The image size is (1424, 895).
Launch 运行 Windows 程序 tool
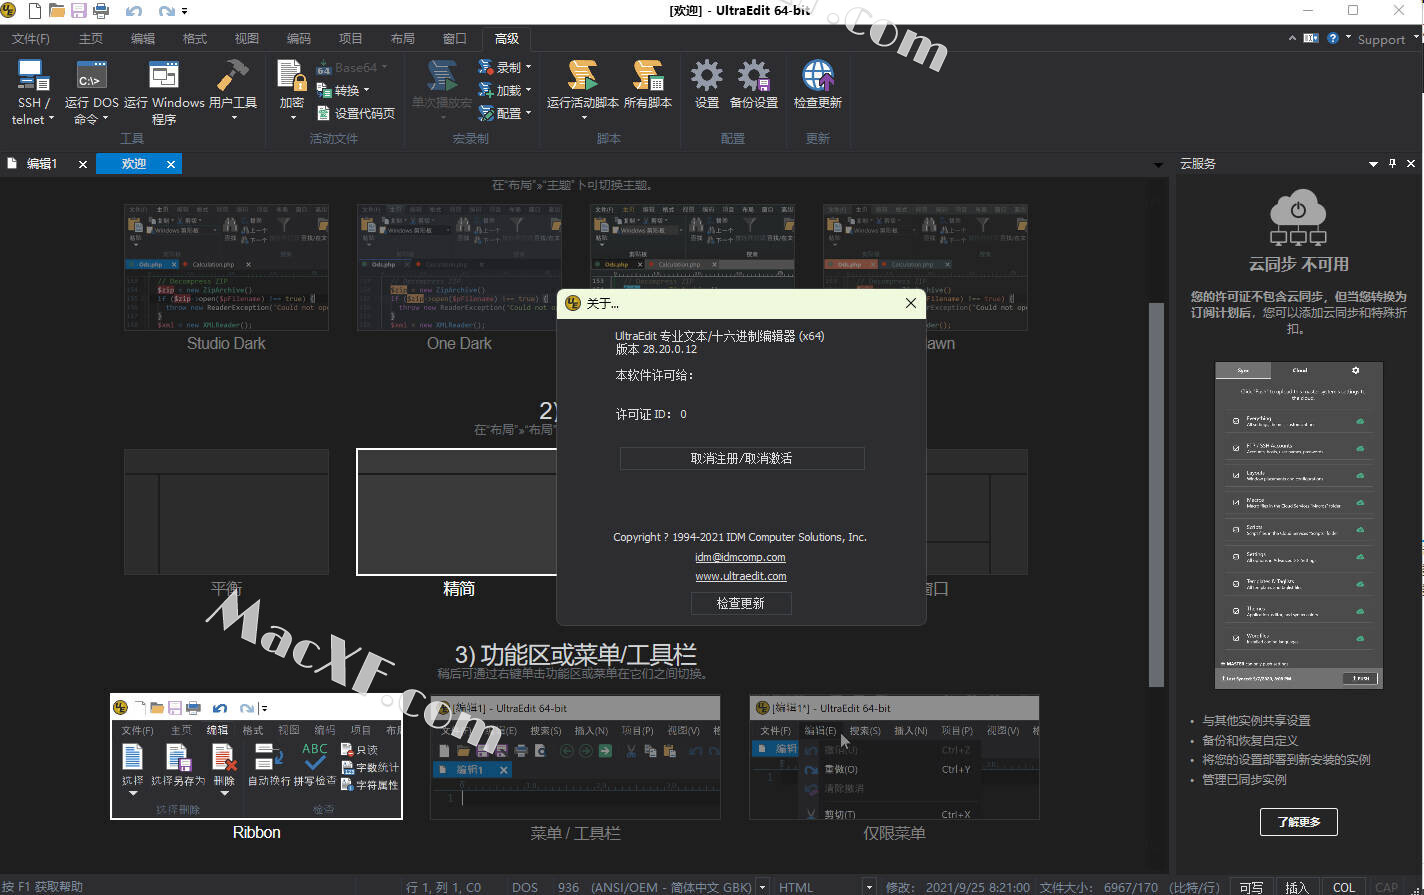tap(164, 92)
